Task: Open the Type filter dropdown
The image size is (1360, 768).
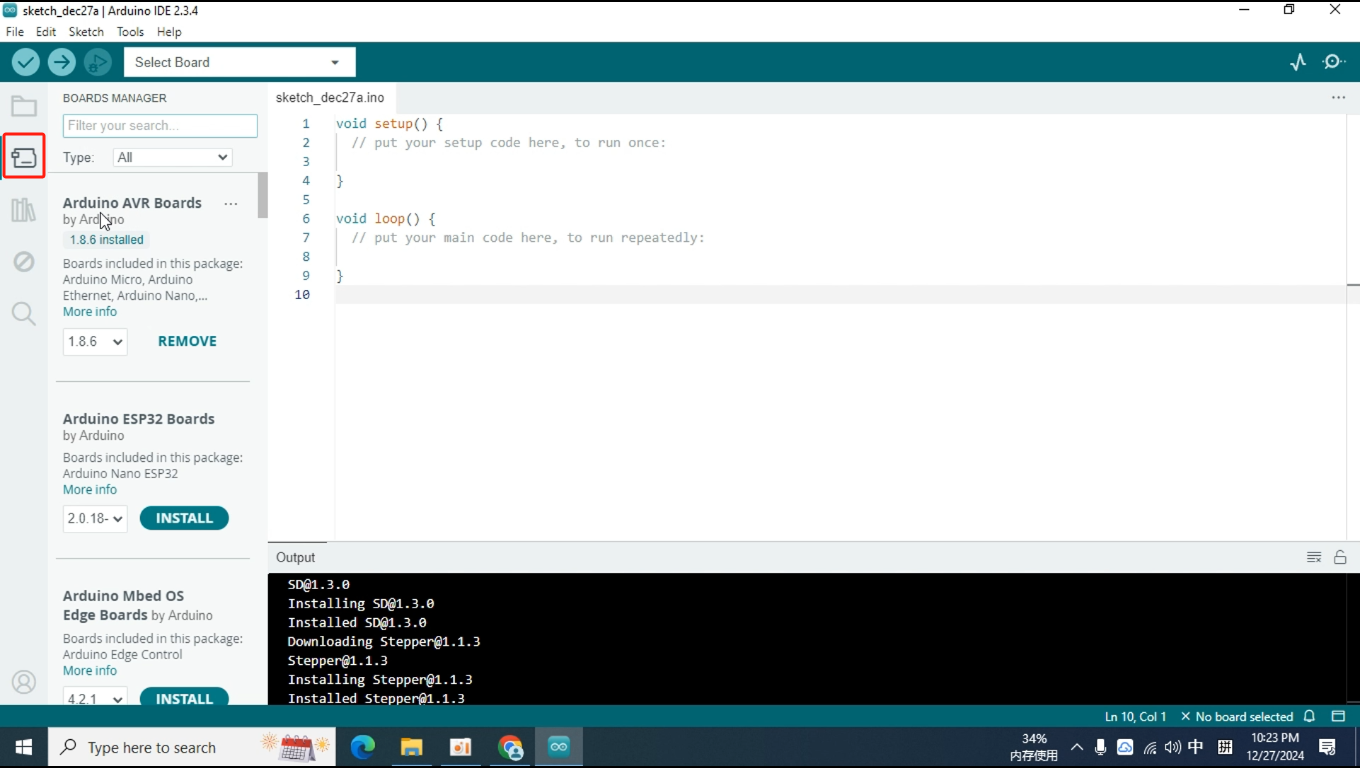Action: click(x=173, y=157)
